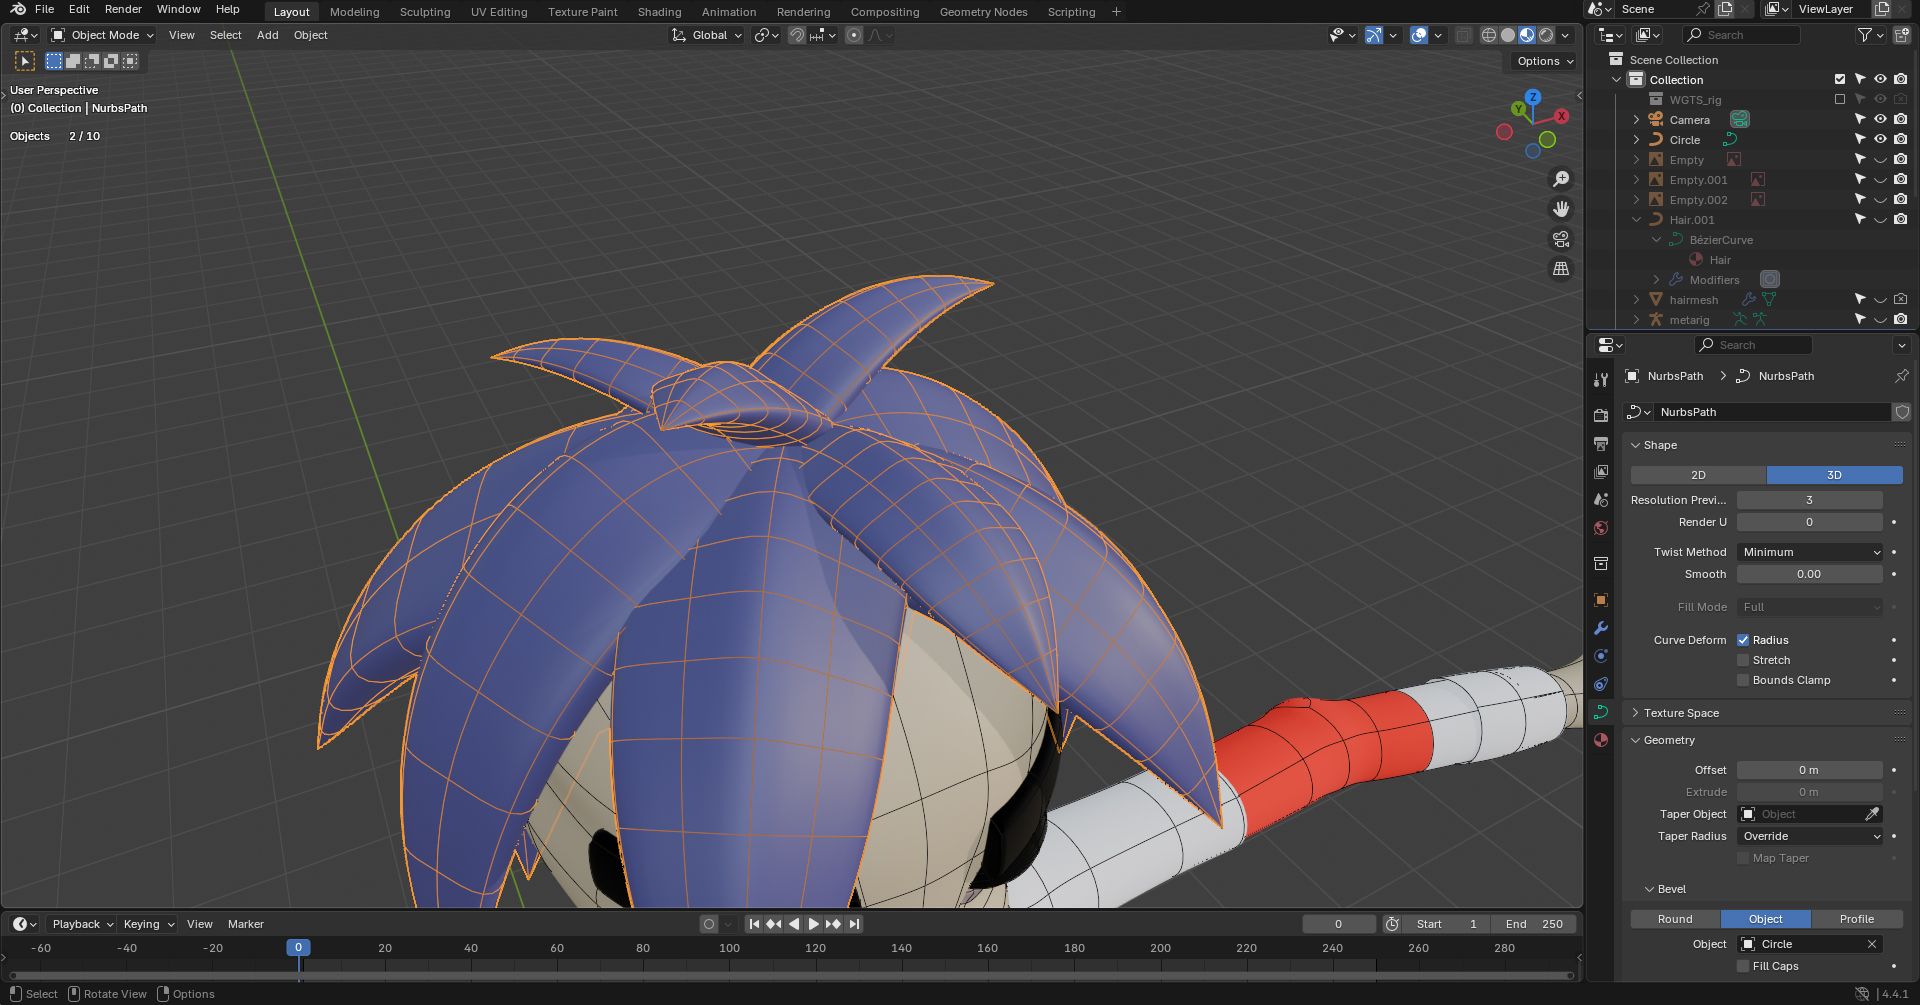Toggle camera view icon in viewport
This screenshot has height=1005, width=1920.
(1560, 239)
